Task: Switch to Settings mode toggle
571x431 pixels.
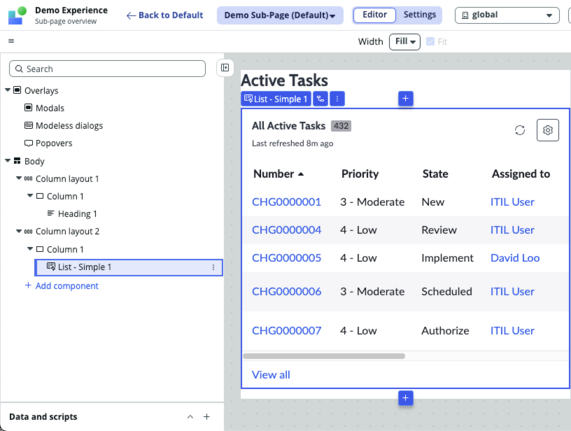Action: tap(420, 15)
